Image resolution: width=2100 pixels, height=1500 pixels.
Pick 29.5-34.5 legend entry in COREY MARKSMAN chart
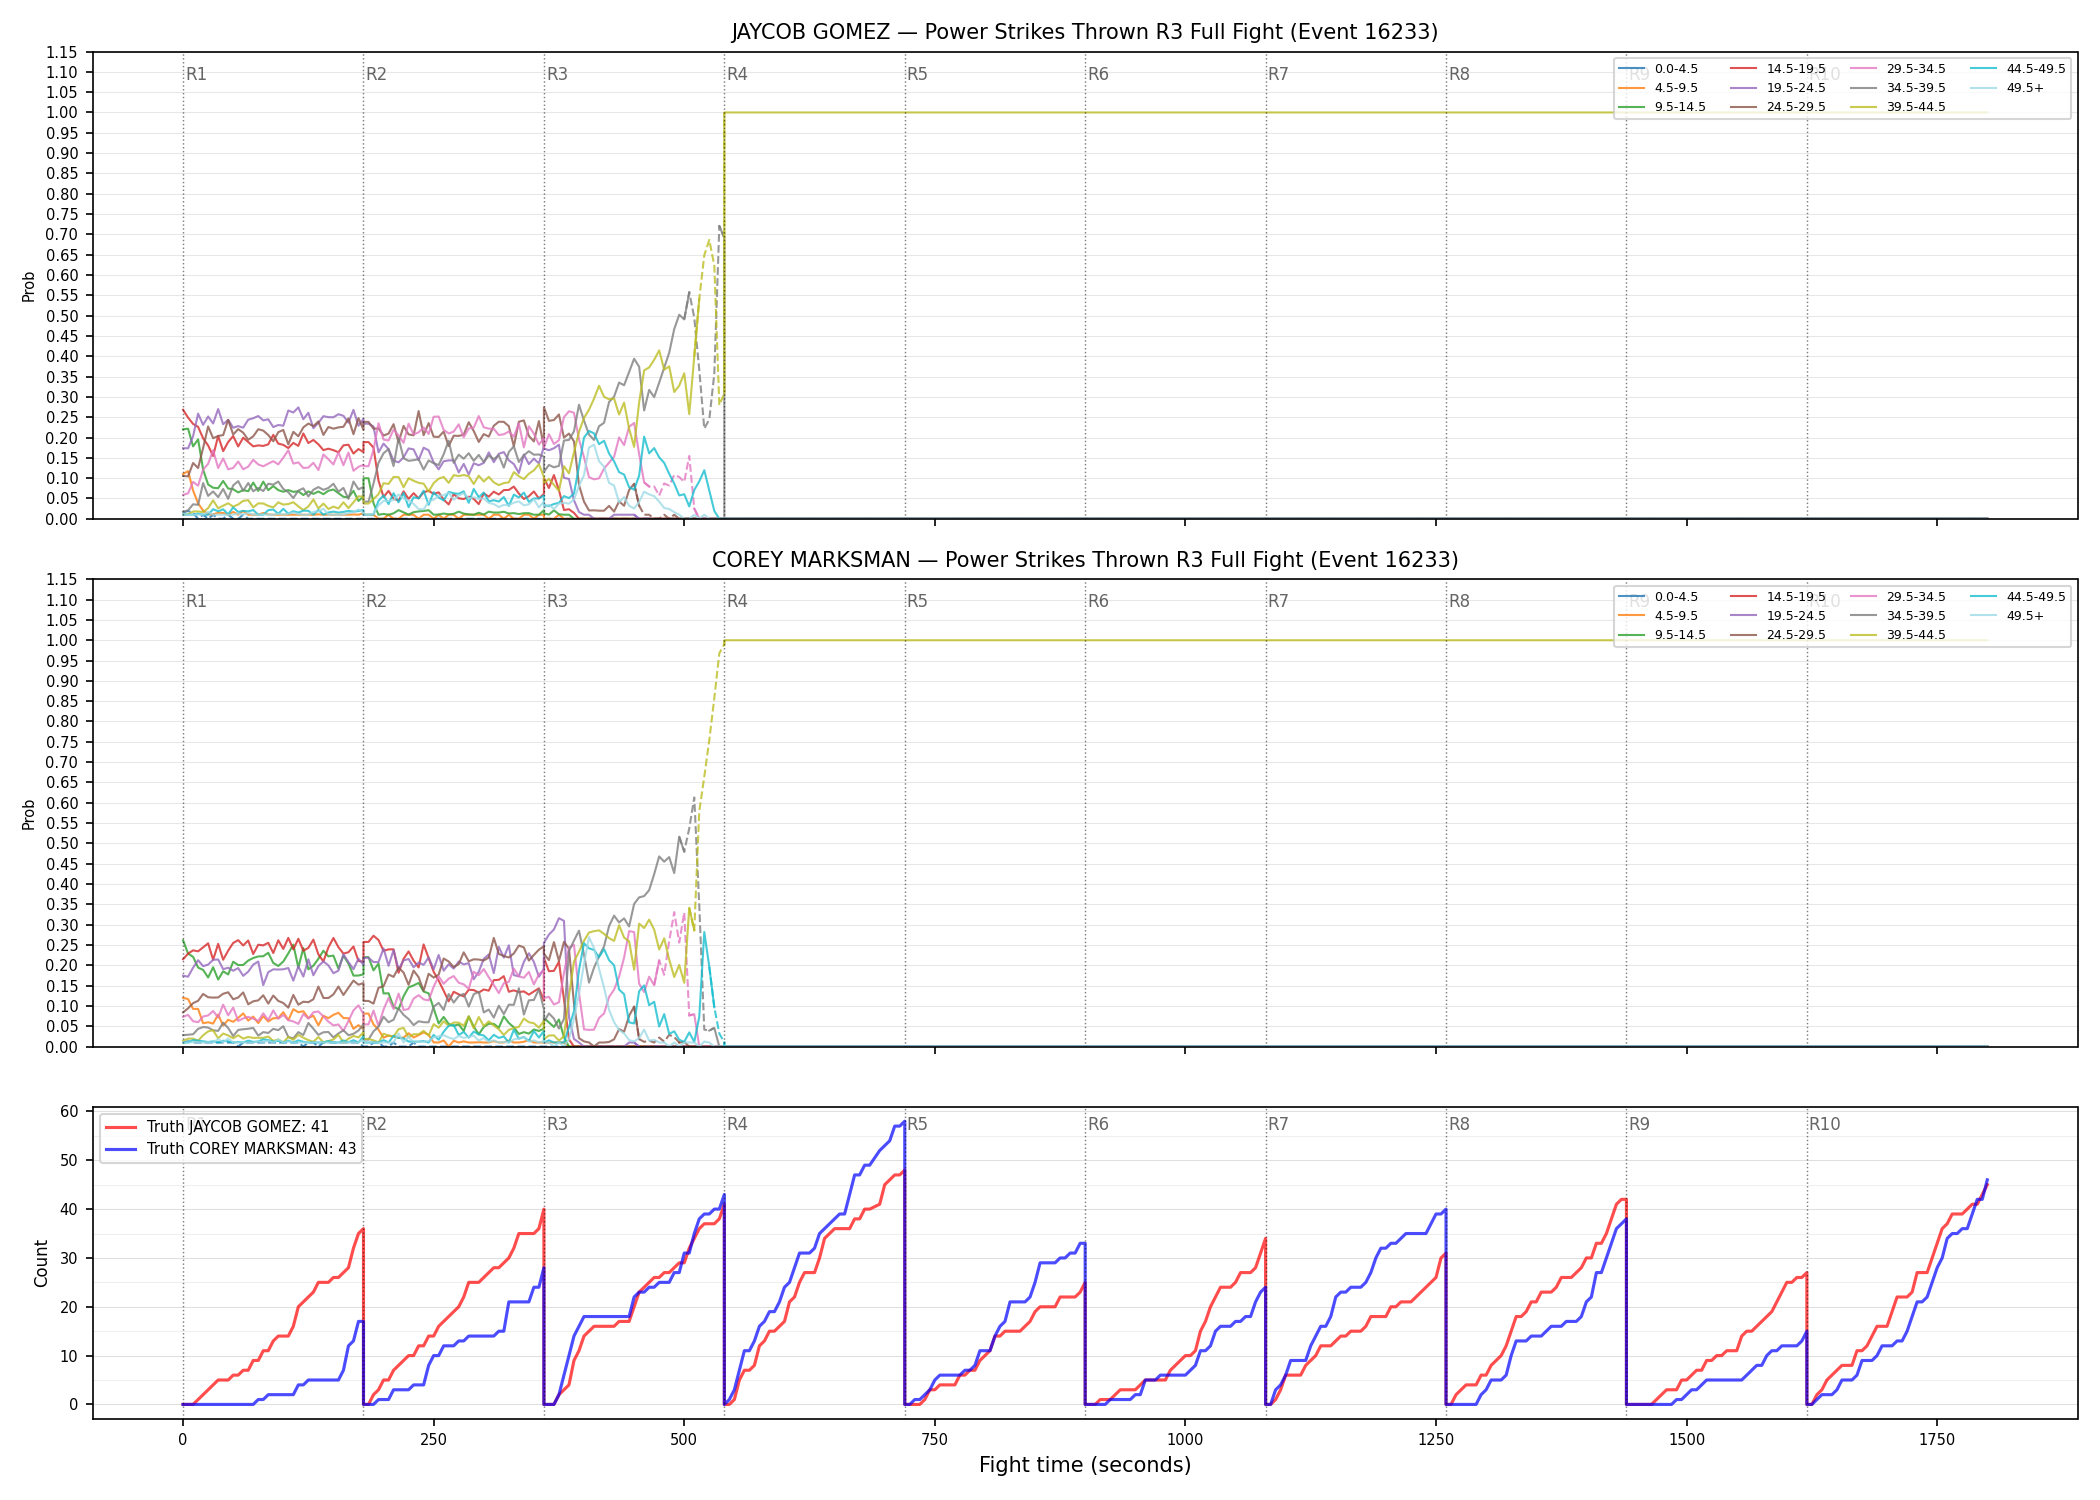click(x=1898, y=597)
